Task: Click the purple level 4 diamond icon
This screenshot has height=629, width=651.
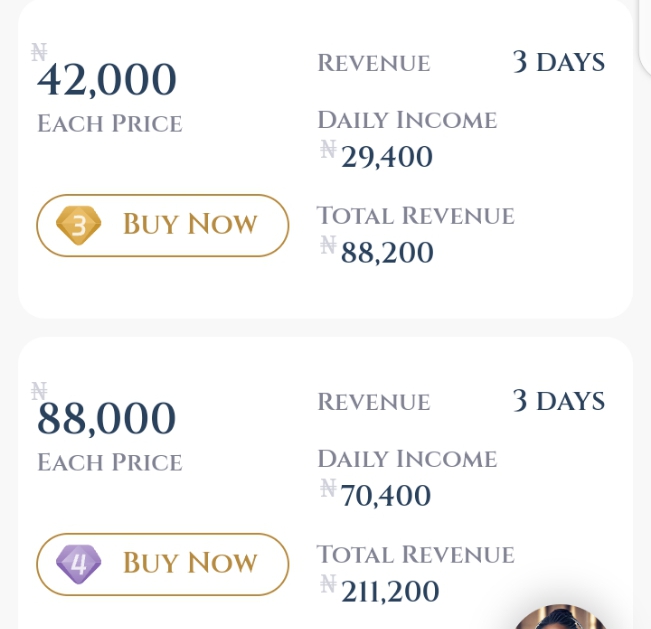Action: click(78, 564)
